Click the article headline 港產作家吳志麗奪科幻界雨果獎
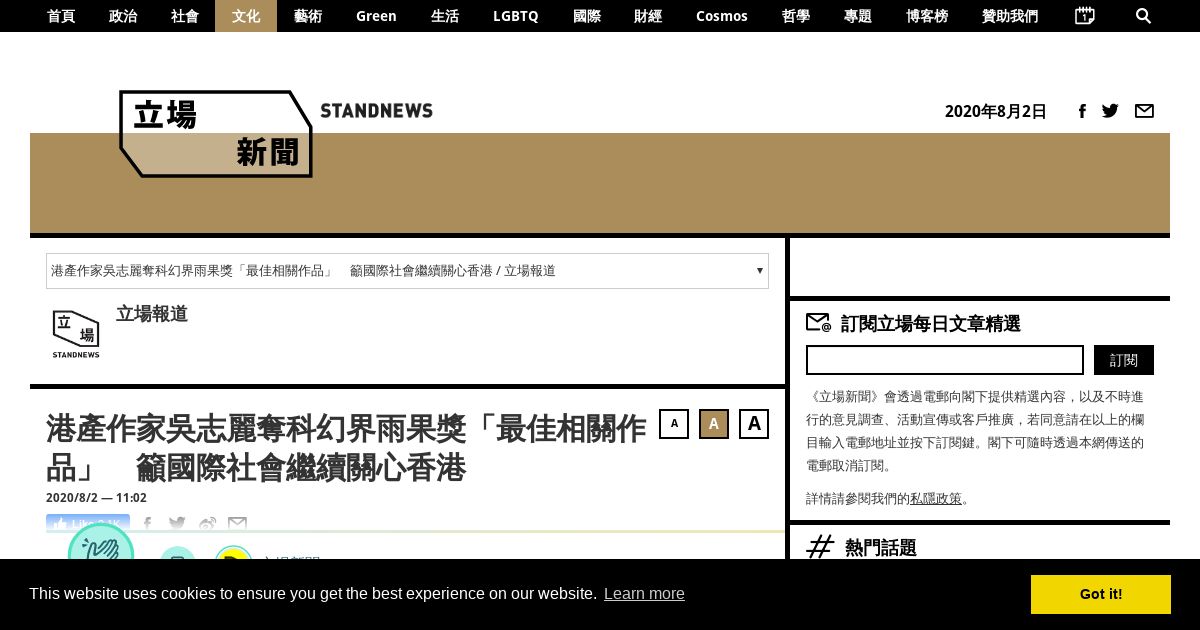This screenshot has height=630, width=1200. pyautogui.click(x=346, y=448)
